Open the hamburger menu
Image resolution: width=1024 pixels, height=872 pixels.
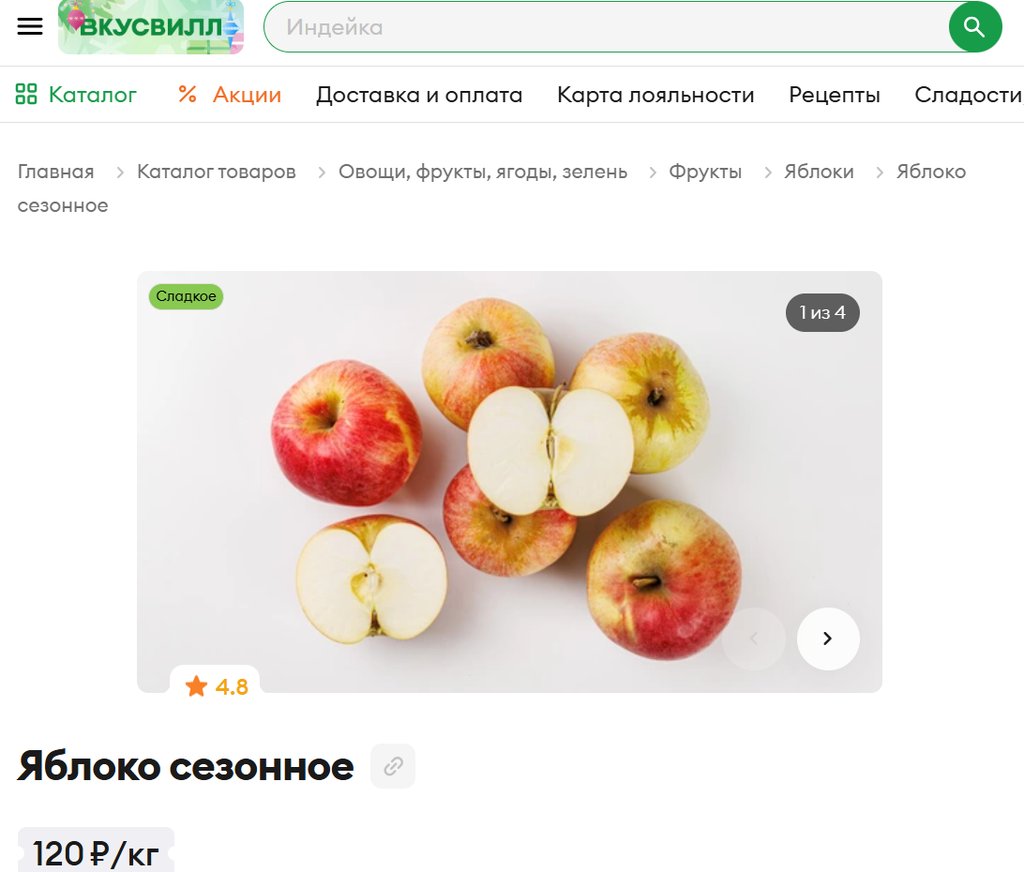point(29,26)
